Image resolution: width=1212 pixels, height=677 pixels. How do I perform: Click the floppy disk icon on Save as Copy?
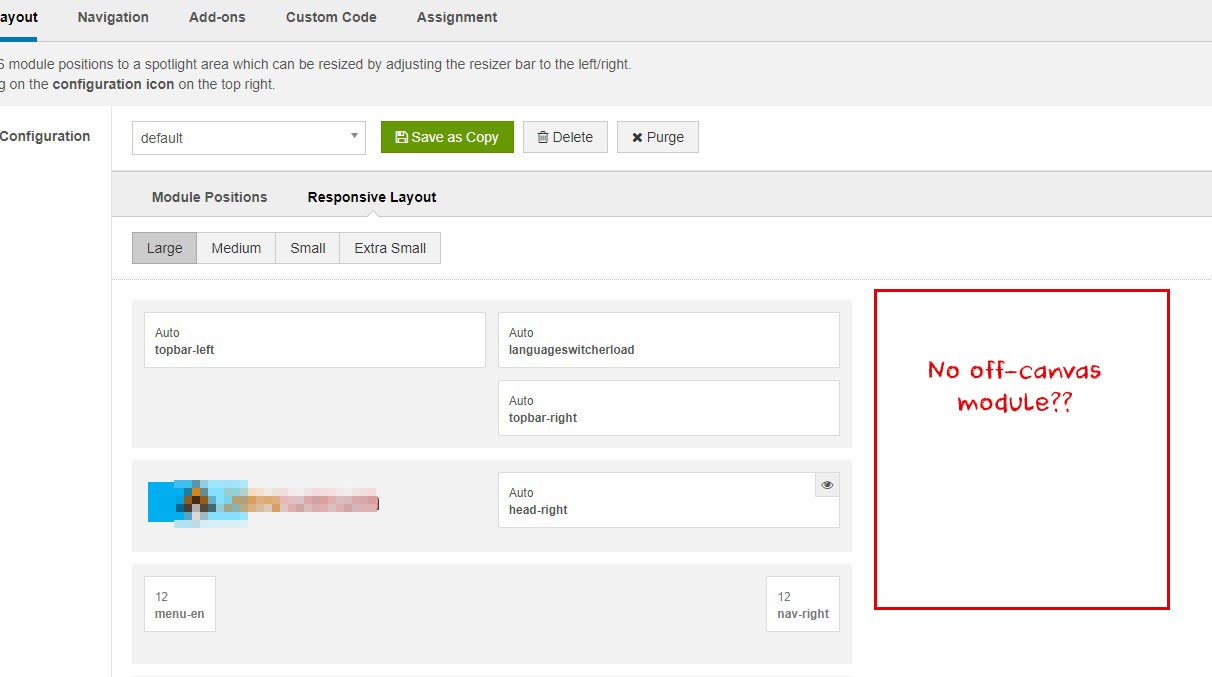point(401,137)
